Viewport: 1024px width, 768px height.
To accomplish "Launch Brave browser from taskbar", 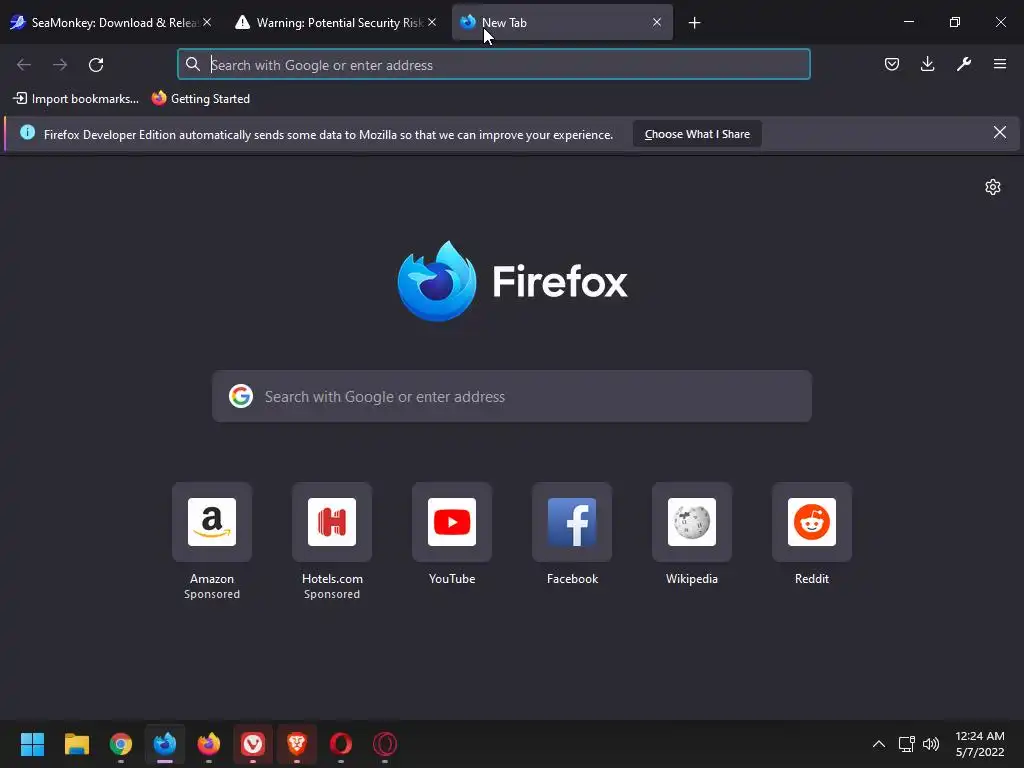I will [x=297, y=744].
